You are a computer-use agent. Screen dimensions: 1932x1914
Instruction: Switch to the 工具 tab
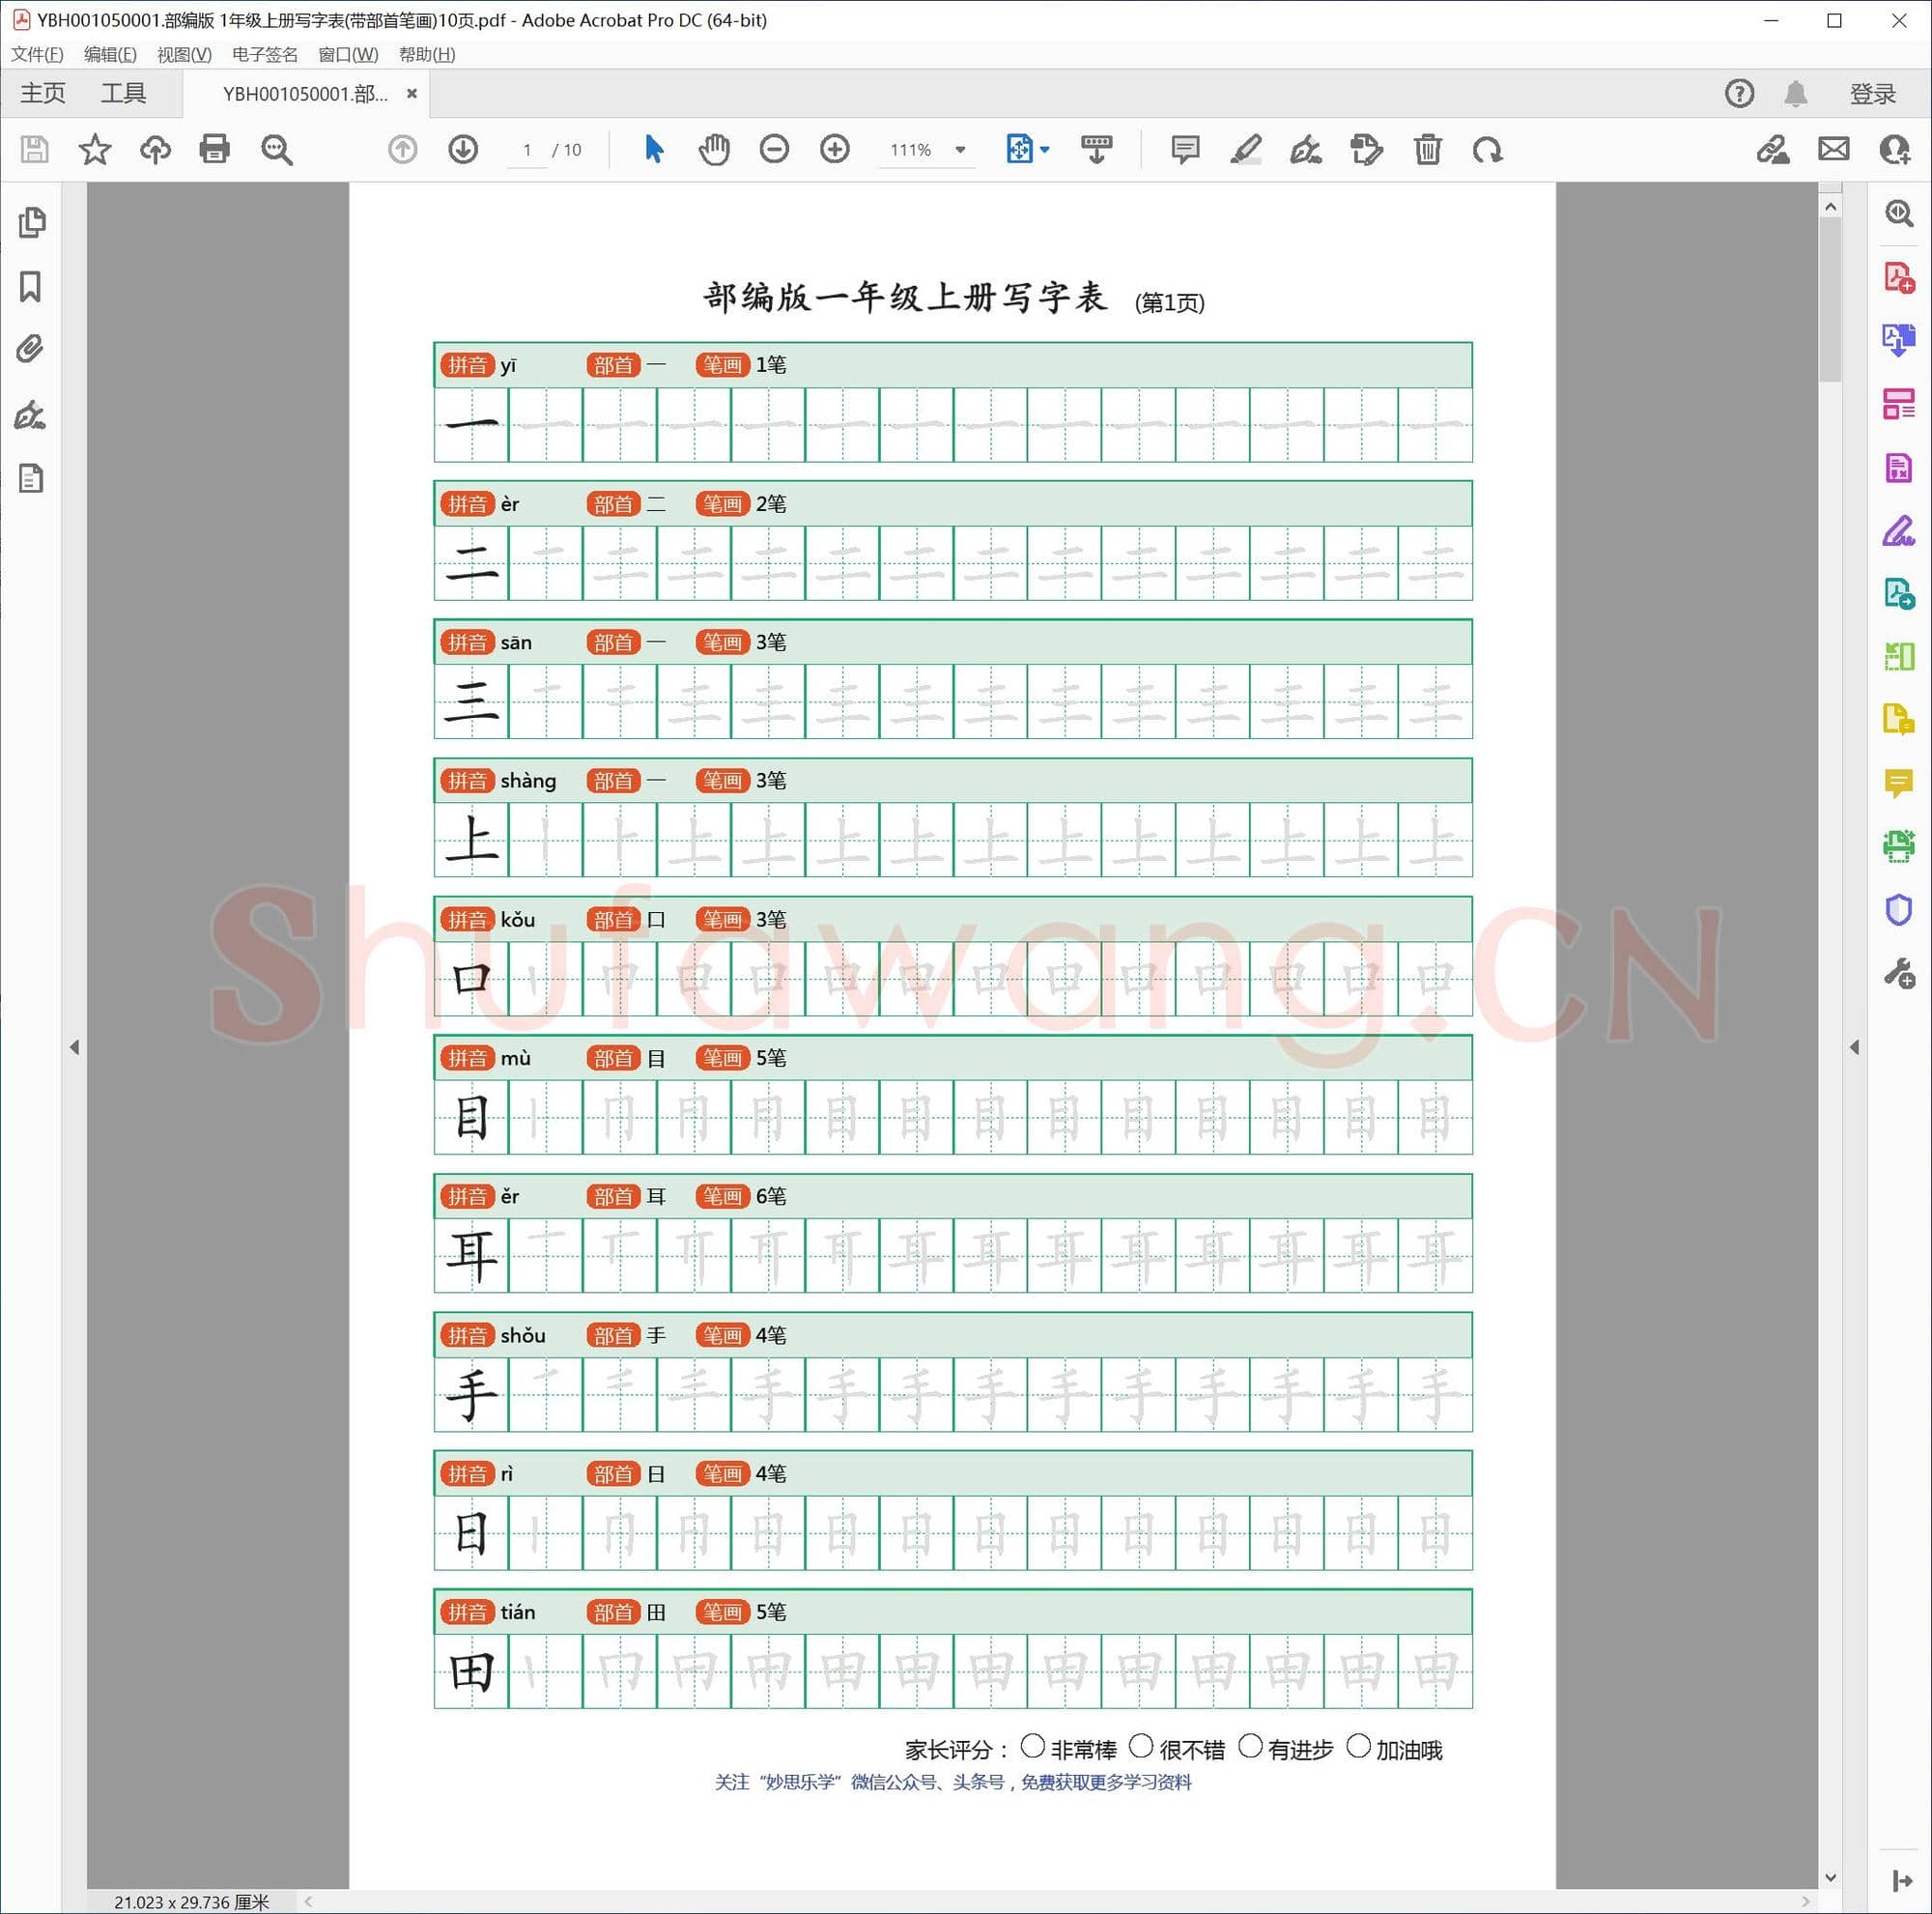pyautogui.click(x=125, y=93)
